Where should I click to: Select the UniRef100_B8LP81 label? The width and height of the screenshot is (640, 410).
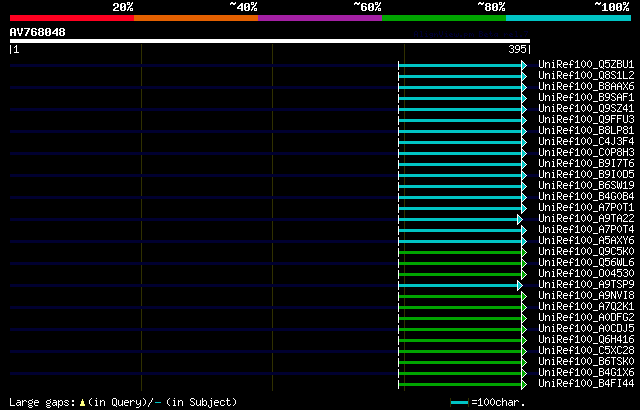(586, 131)
